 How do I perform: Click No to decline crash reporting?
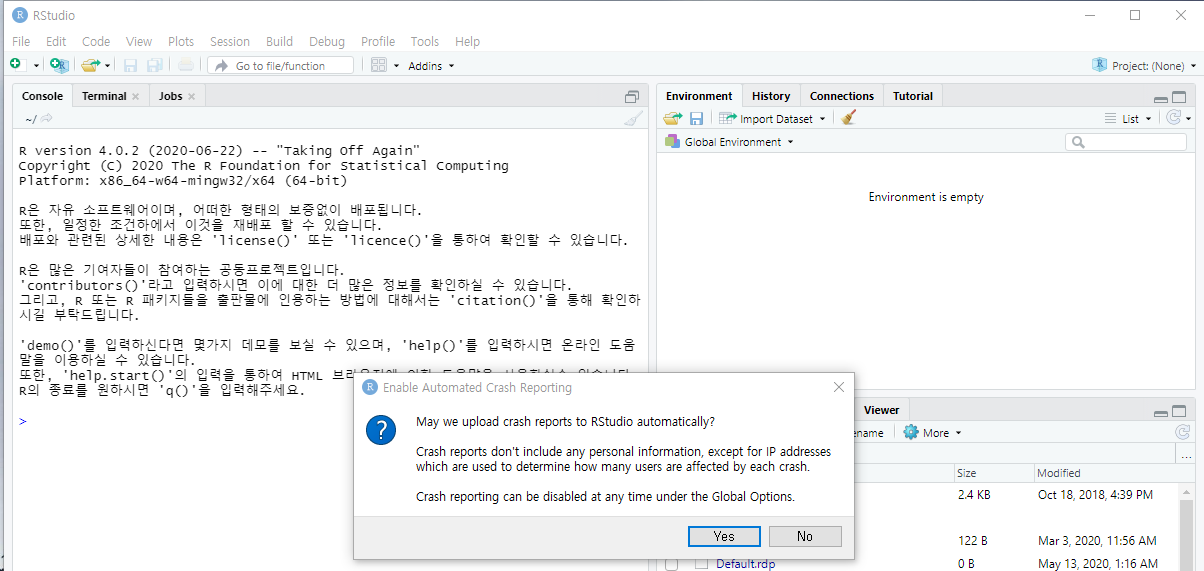click(x=805, y=536)
